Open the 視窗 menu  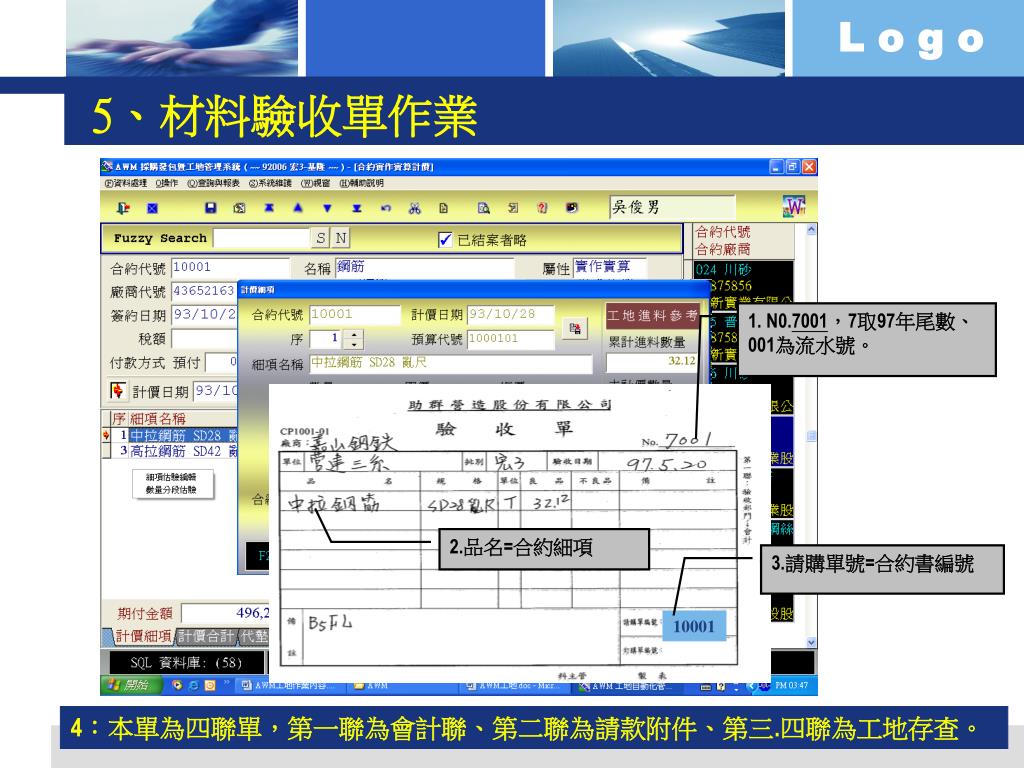[315, 184]
